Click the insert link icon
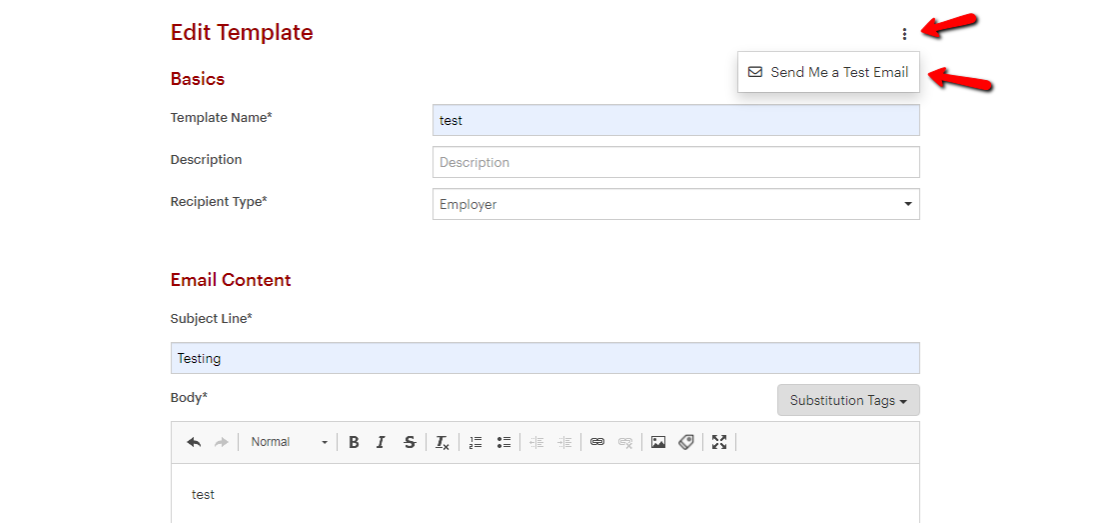The height and width of the screenshot is (523, 1096). tap(597, 442)
